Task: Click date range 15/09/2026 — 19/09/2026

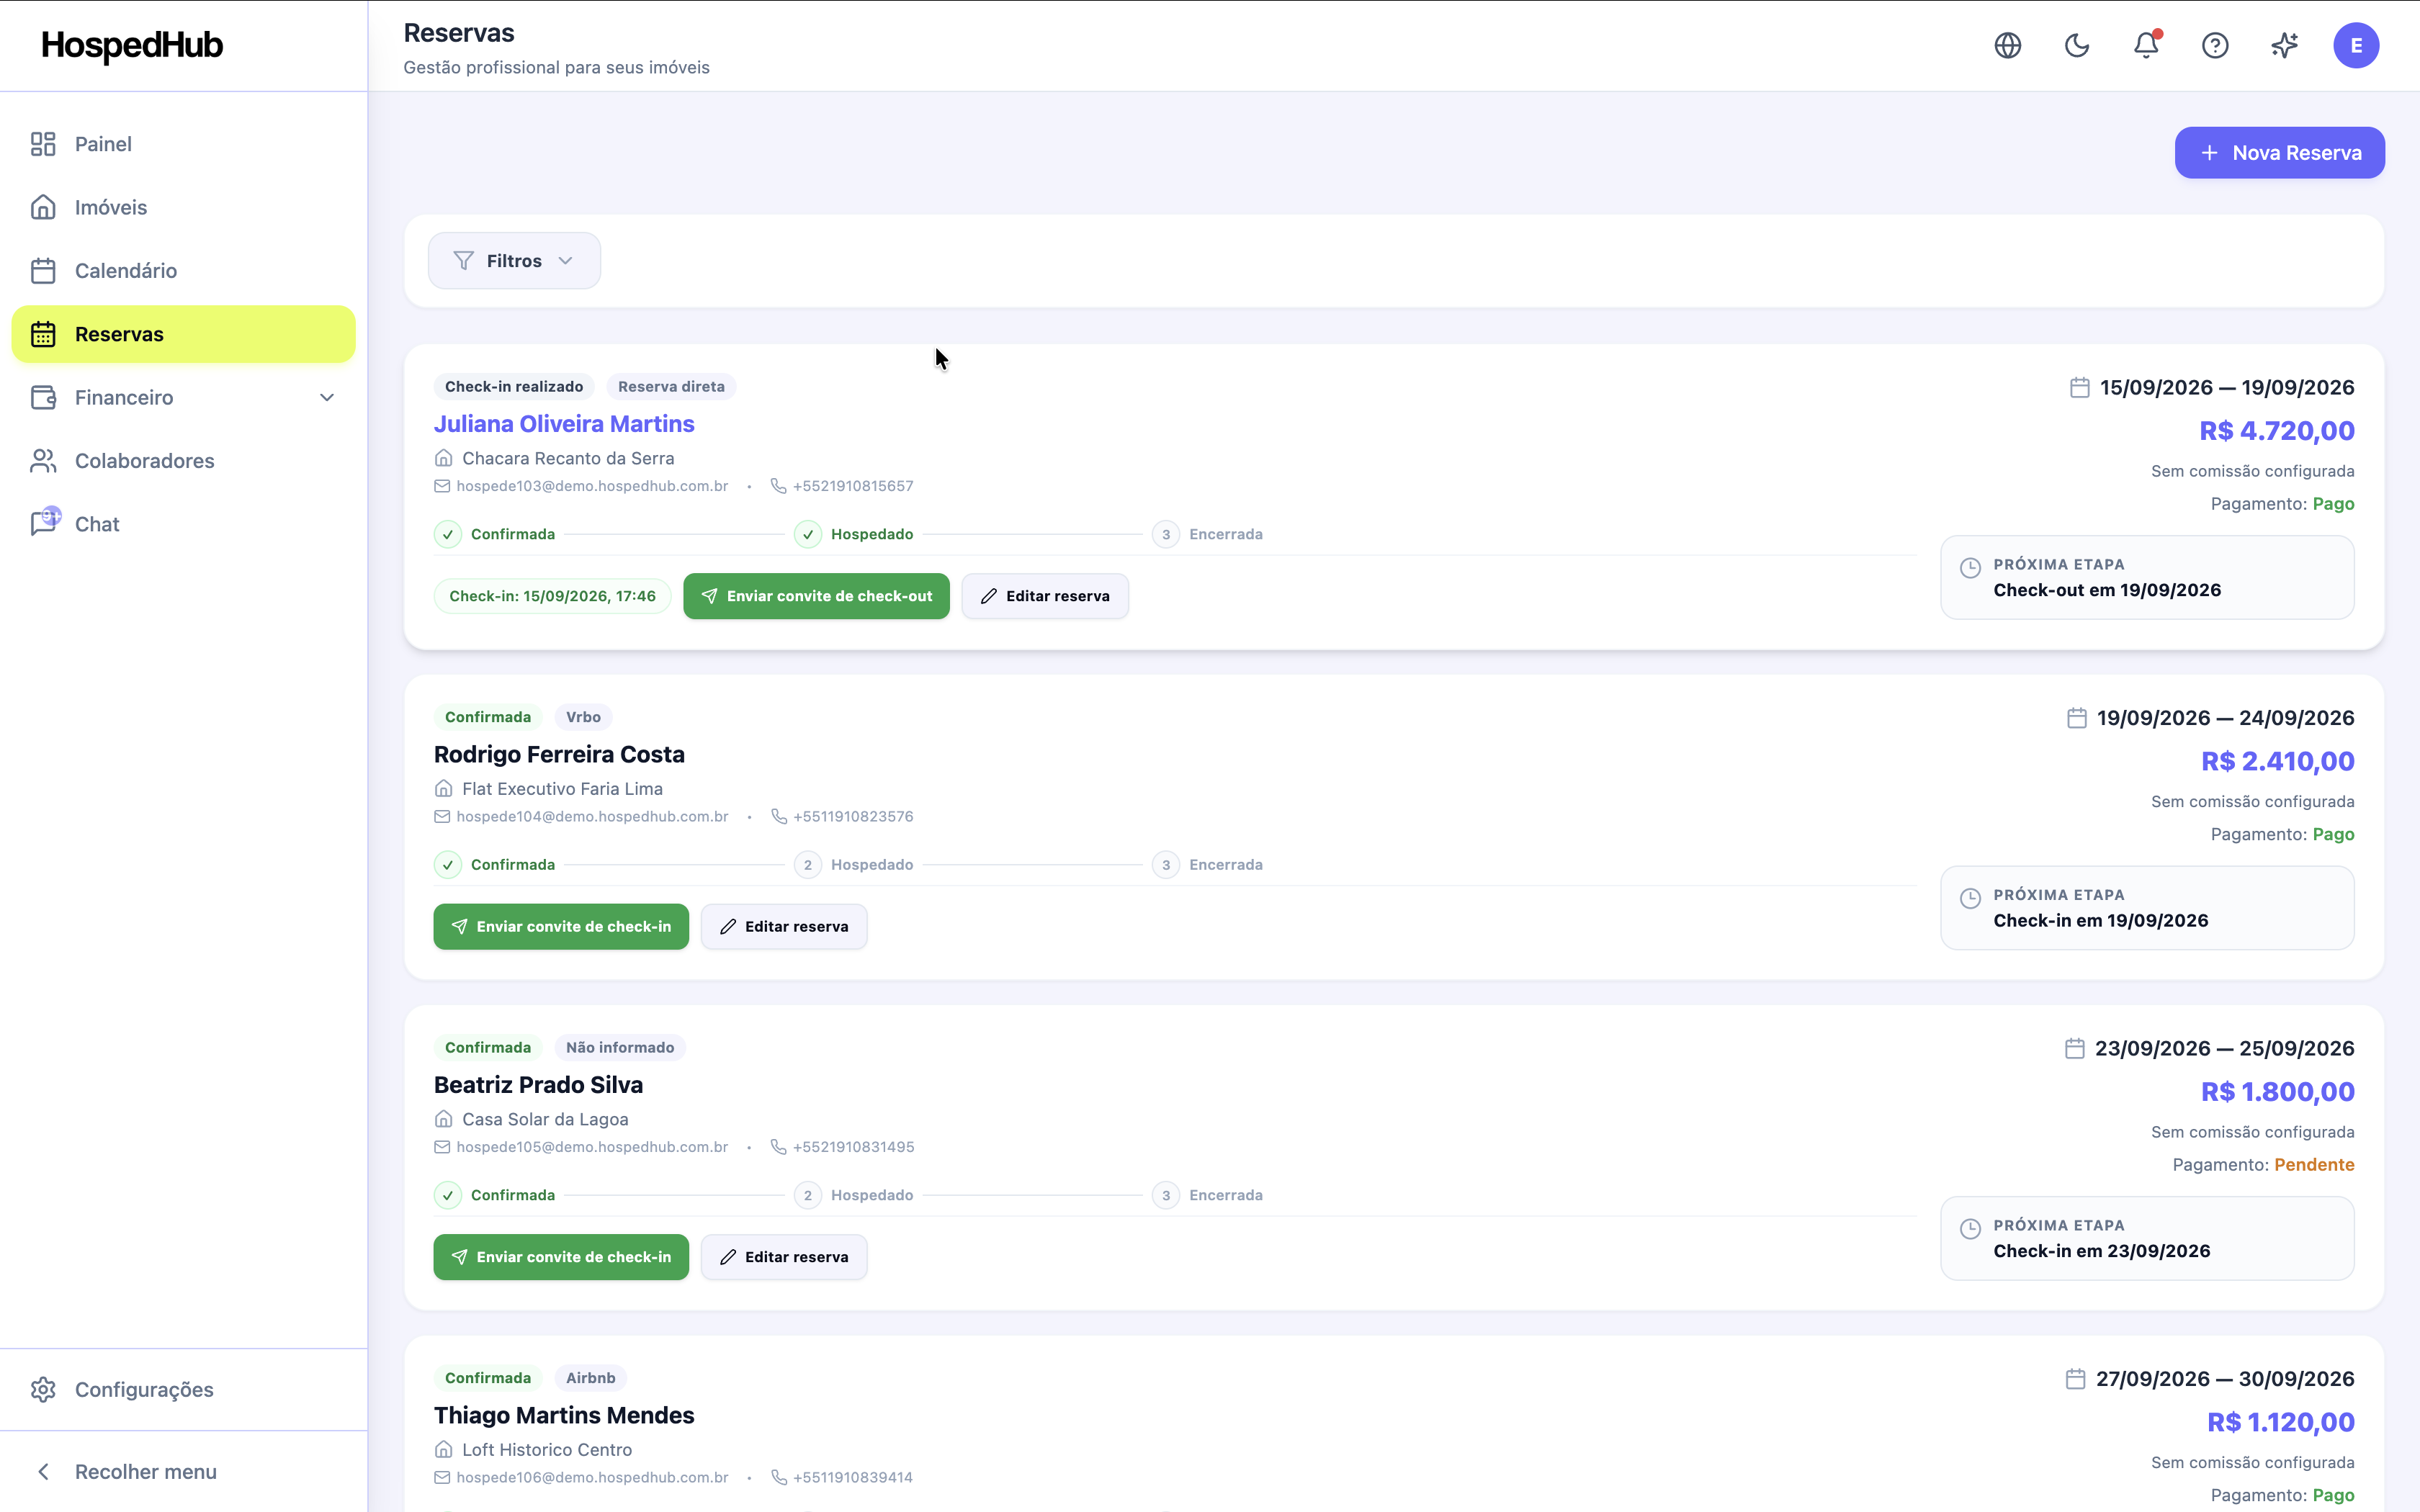Action: [2227, 388]
